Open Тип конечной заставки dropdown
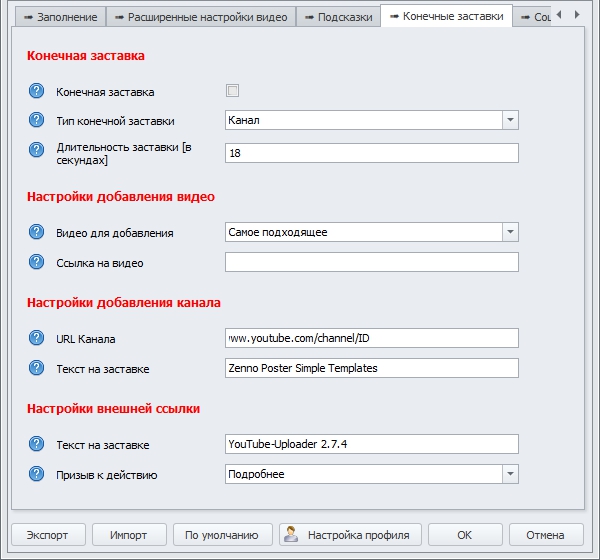600x560 pixels. click(510, 120)
